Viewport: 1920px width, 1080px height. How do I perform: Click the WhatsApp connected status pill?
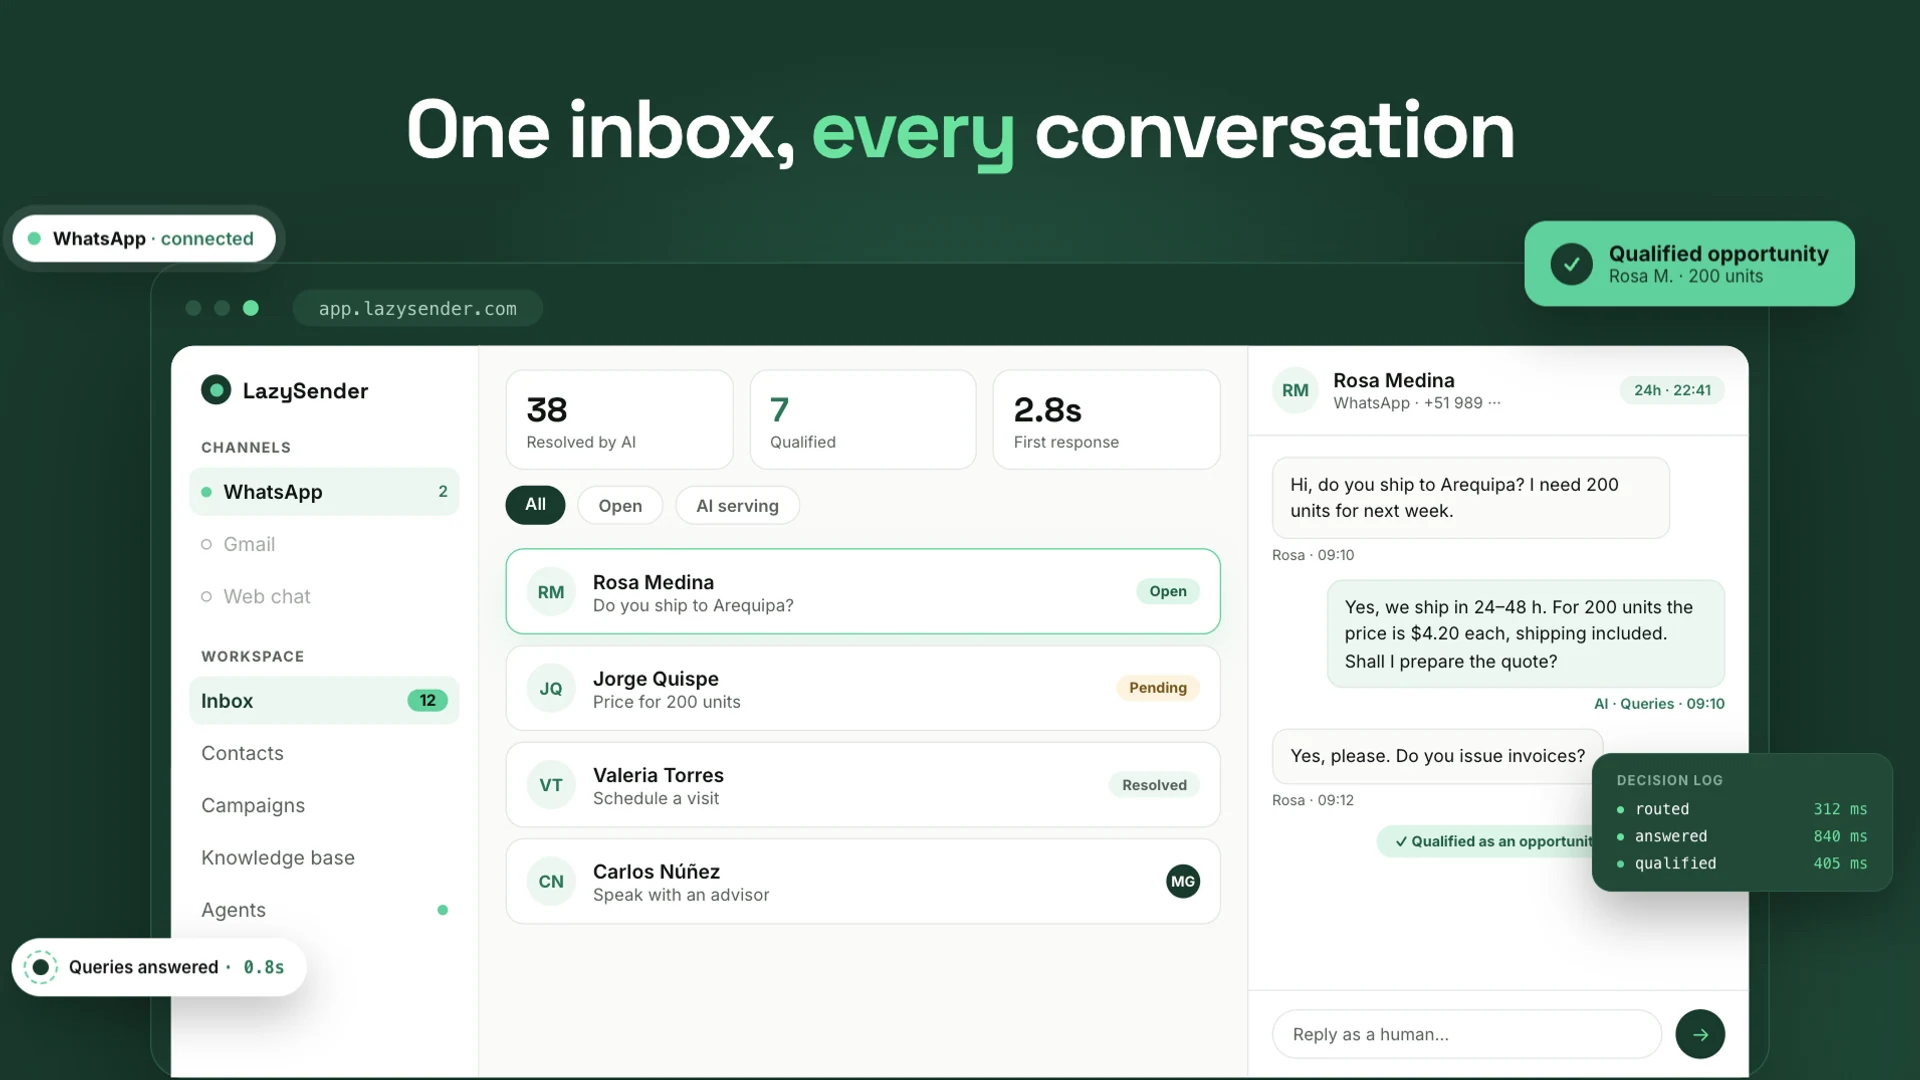click(144, 238)
